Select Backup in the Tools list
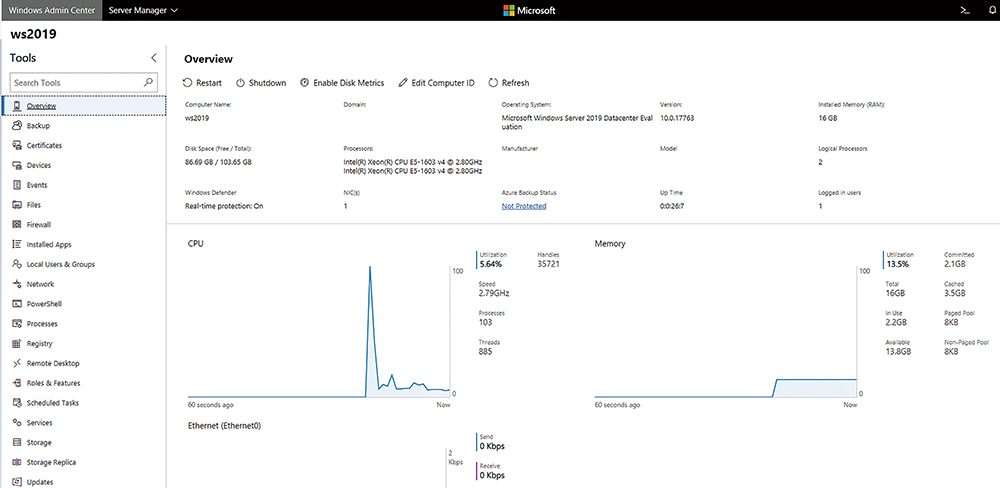The image size is (1000, 488). (x=38, y=126)
